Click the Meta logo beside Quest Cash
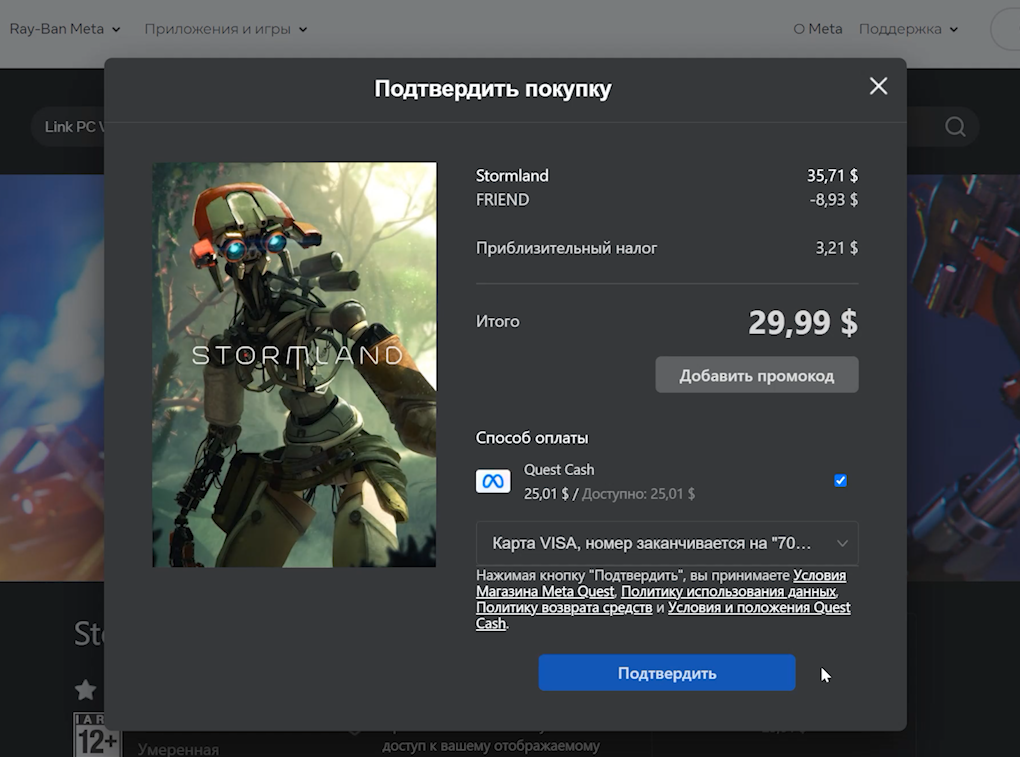The width and height of the screenshot is (1020, 757). (x=493, y=481)
